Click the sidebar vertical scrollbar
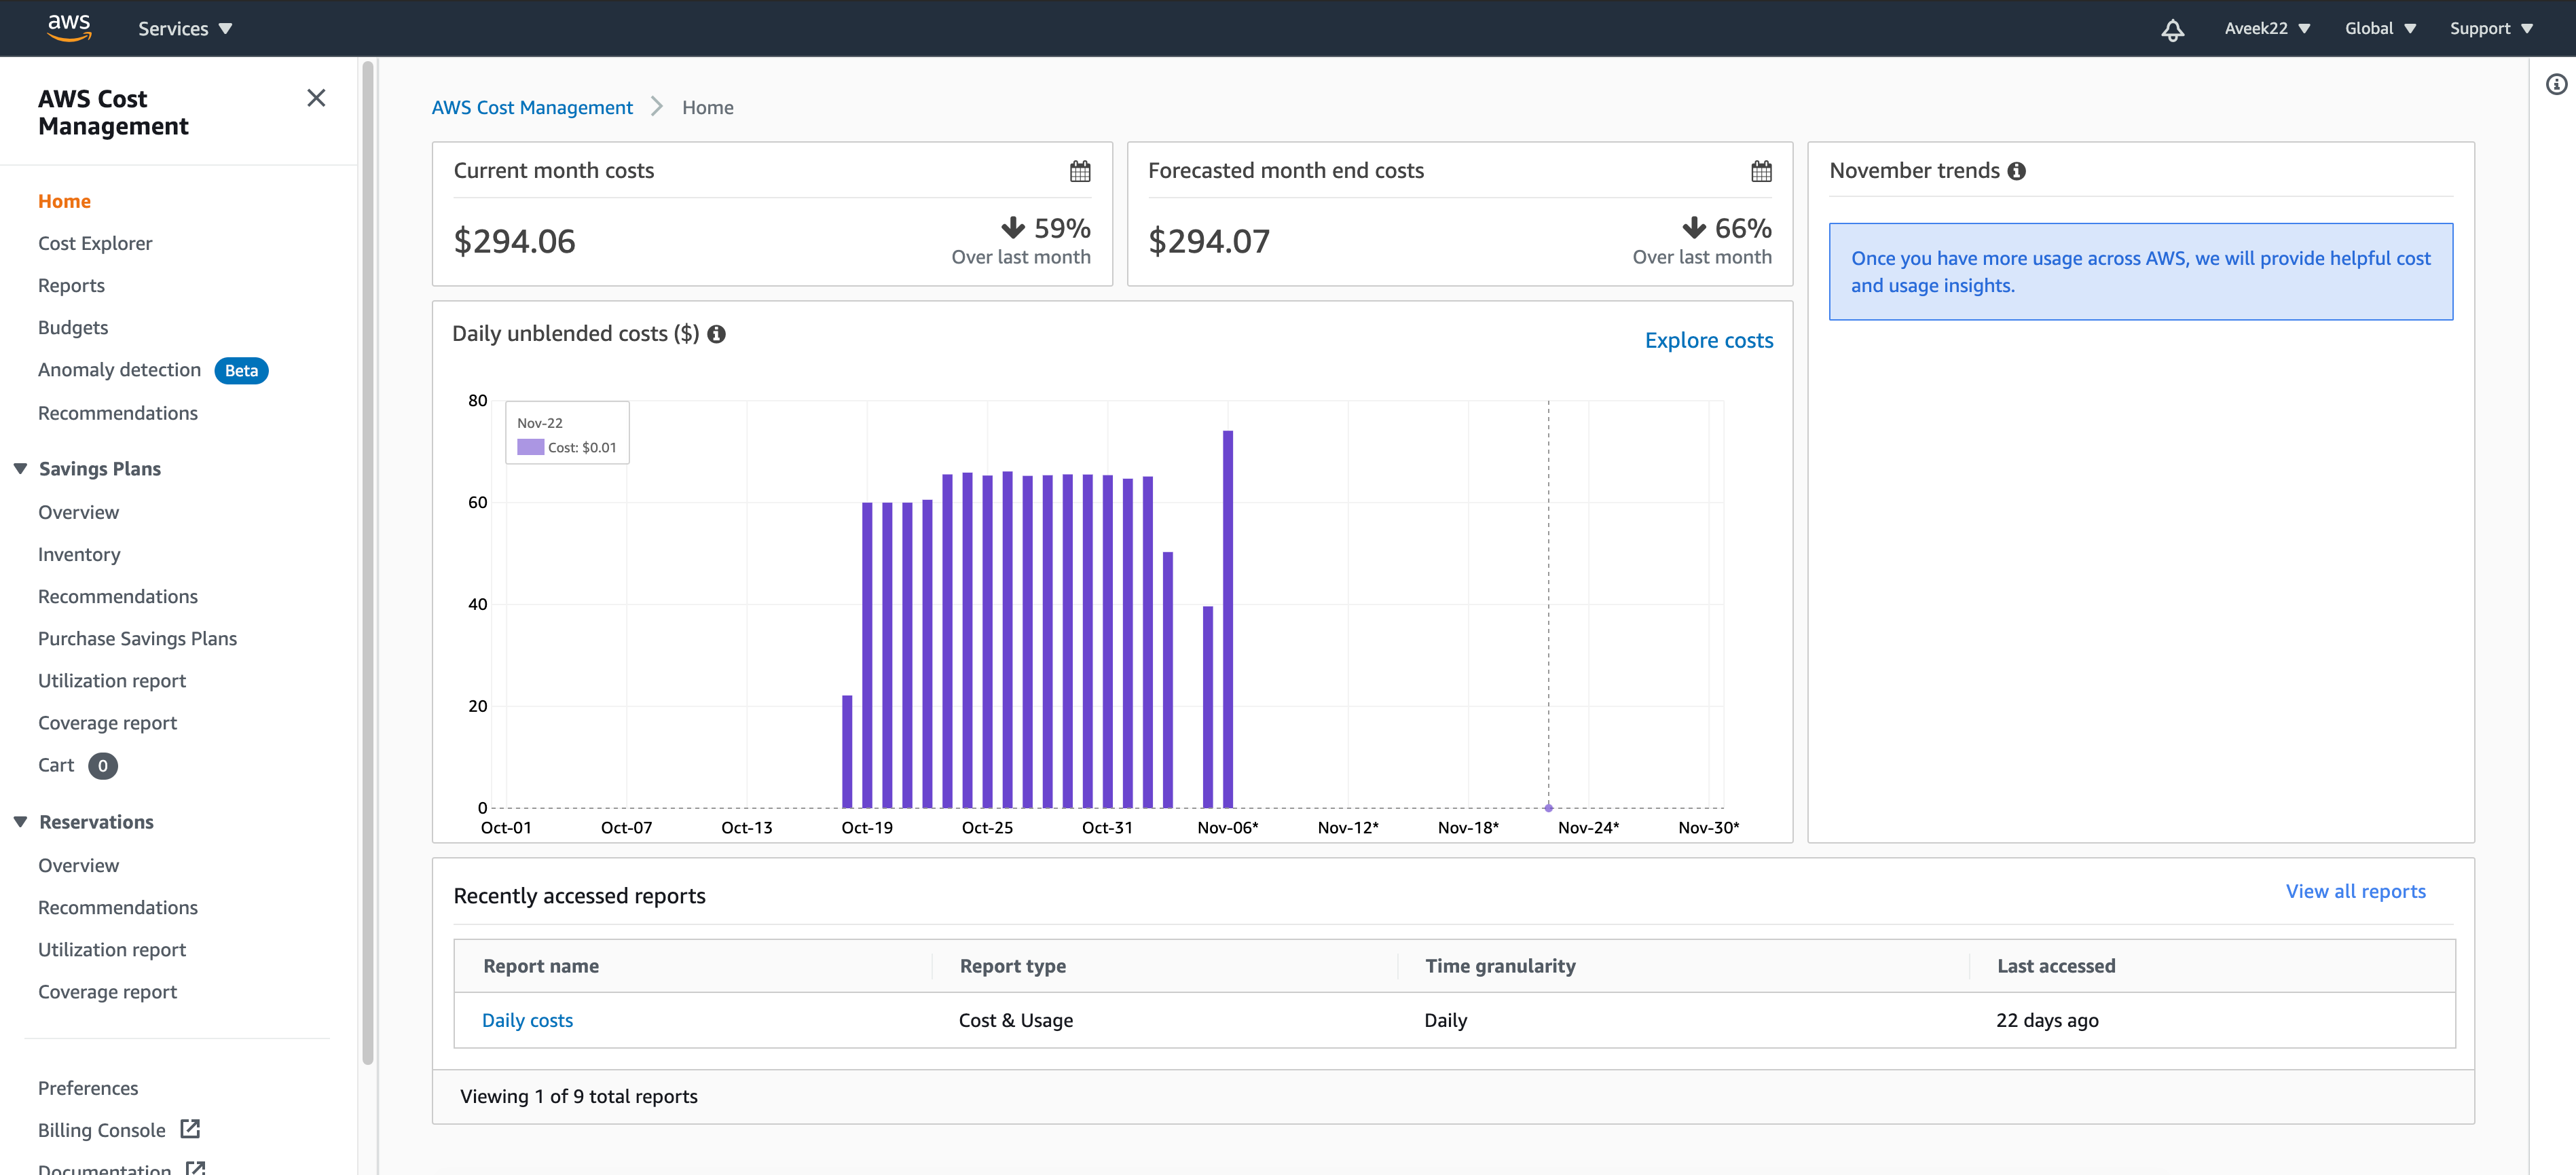Screen dimensions: 2576x1175 [367, 560]
